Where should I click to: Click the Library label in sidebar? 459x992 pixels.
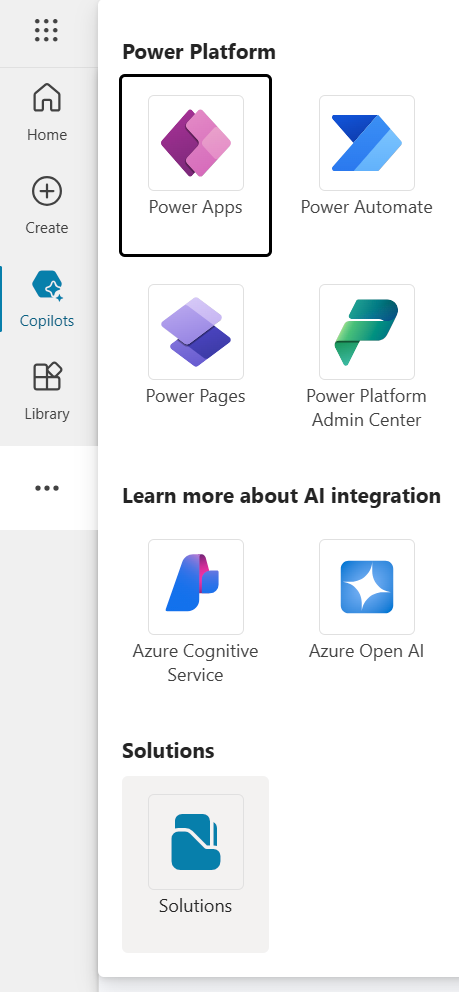(47, 414)
